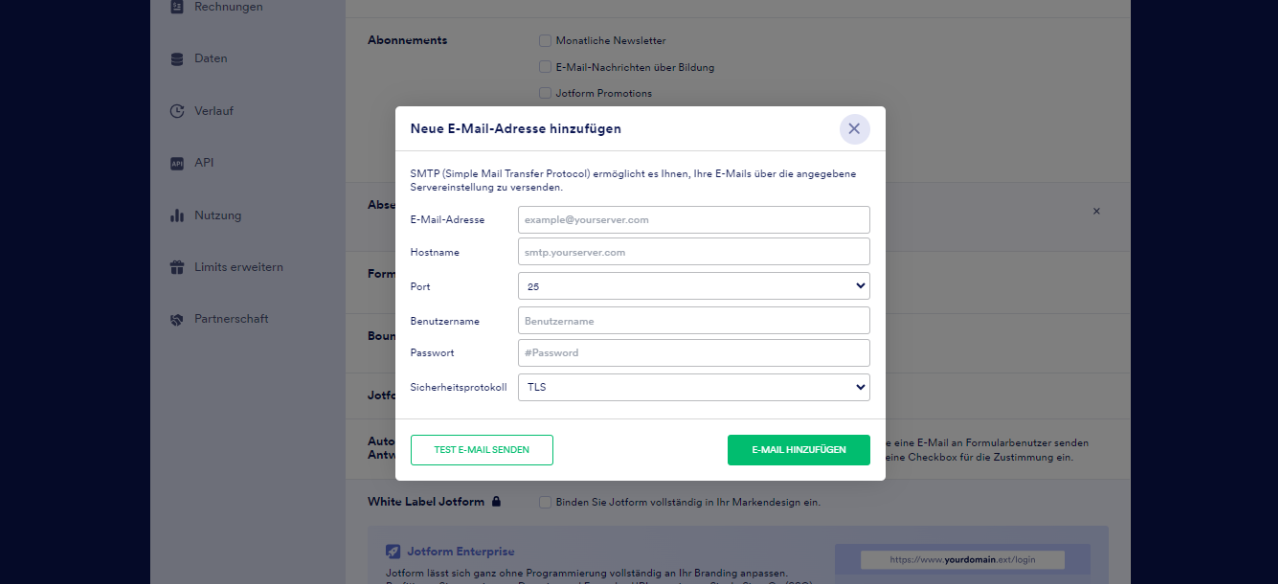Viewport: 1278px width, 584px height.
Task: Expand the Sicherheitsprotokoll dropdown
Action: 693,387
